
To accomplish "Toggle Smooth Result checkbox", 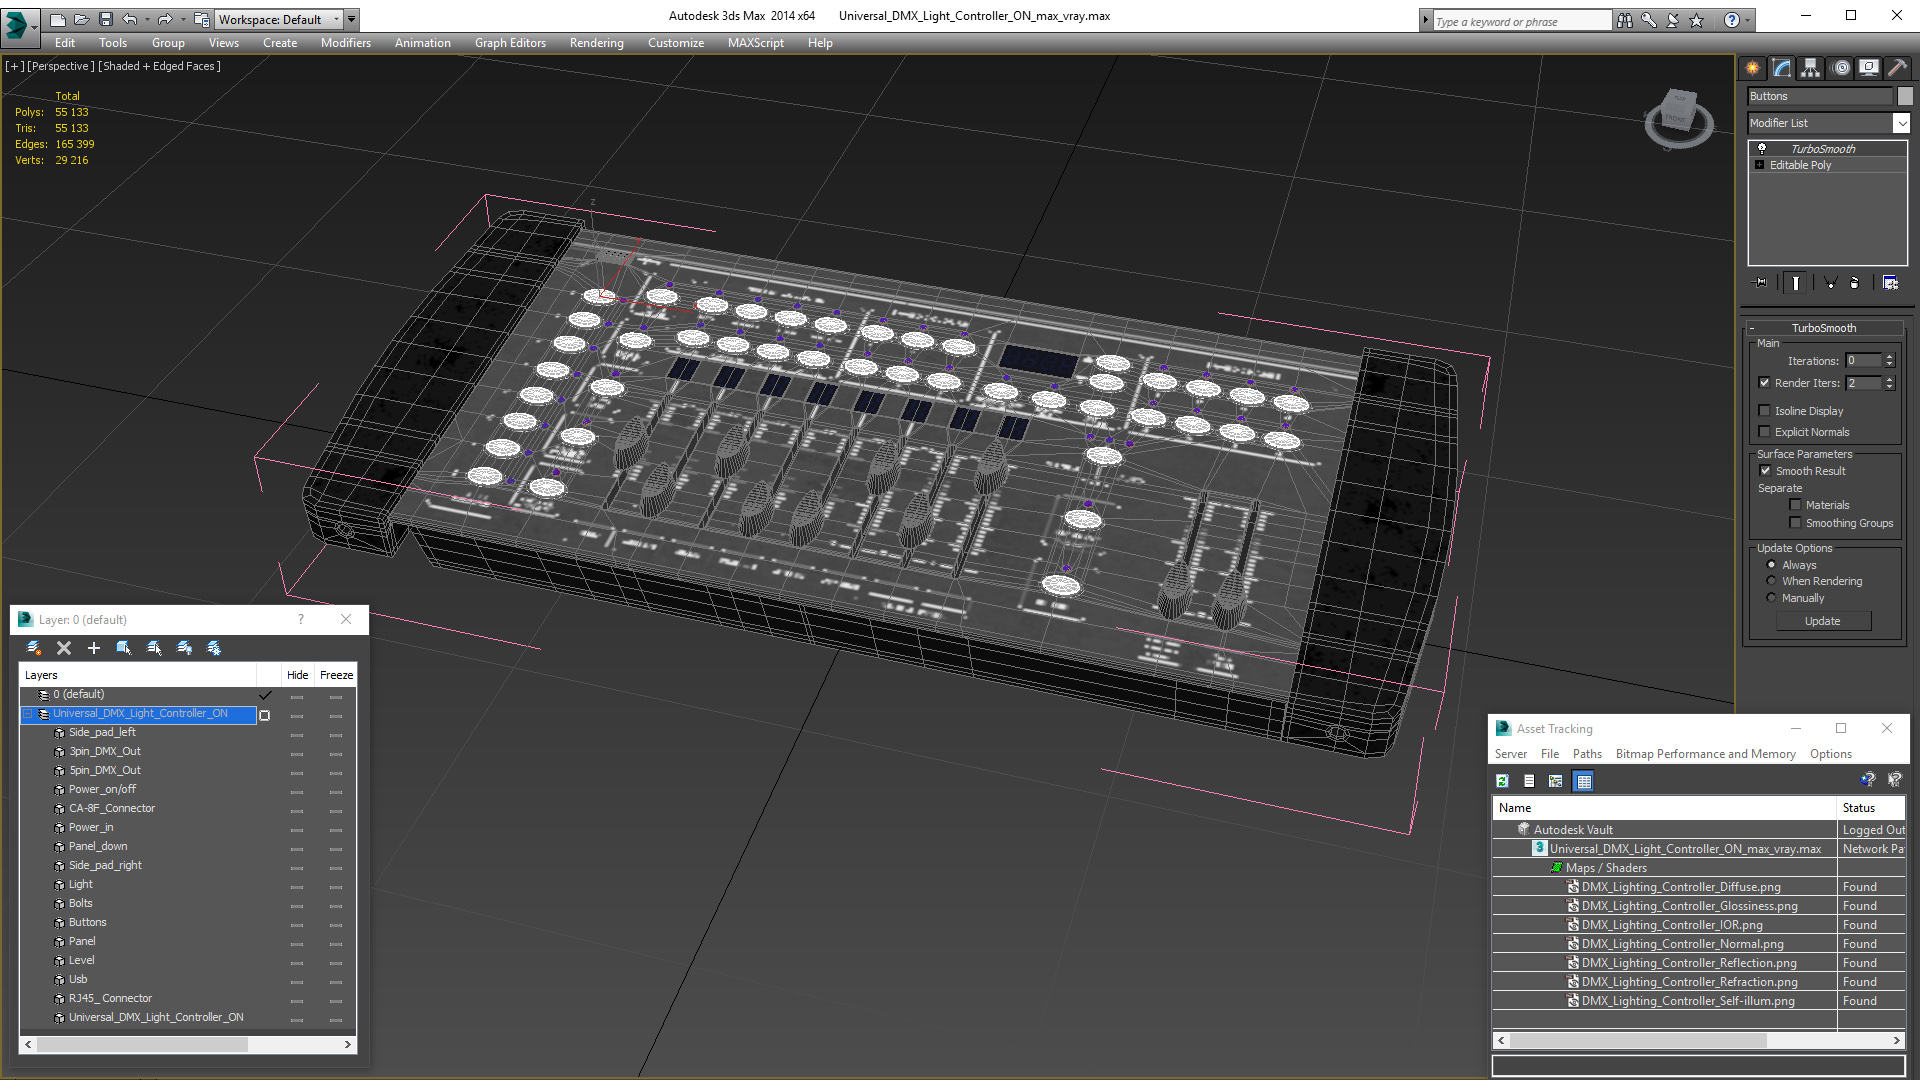I will click(x=1765, y=471).
